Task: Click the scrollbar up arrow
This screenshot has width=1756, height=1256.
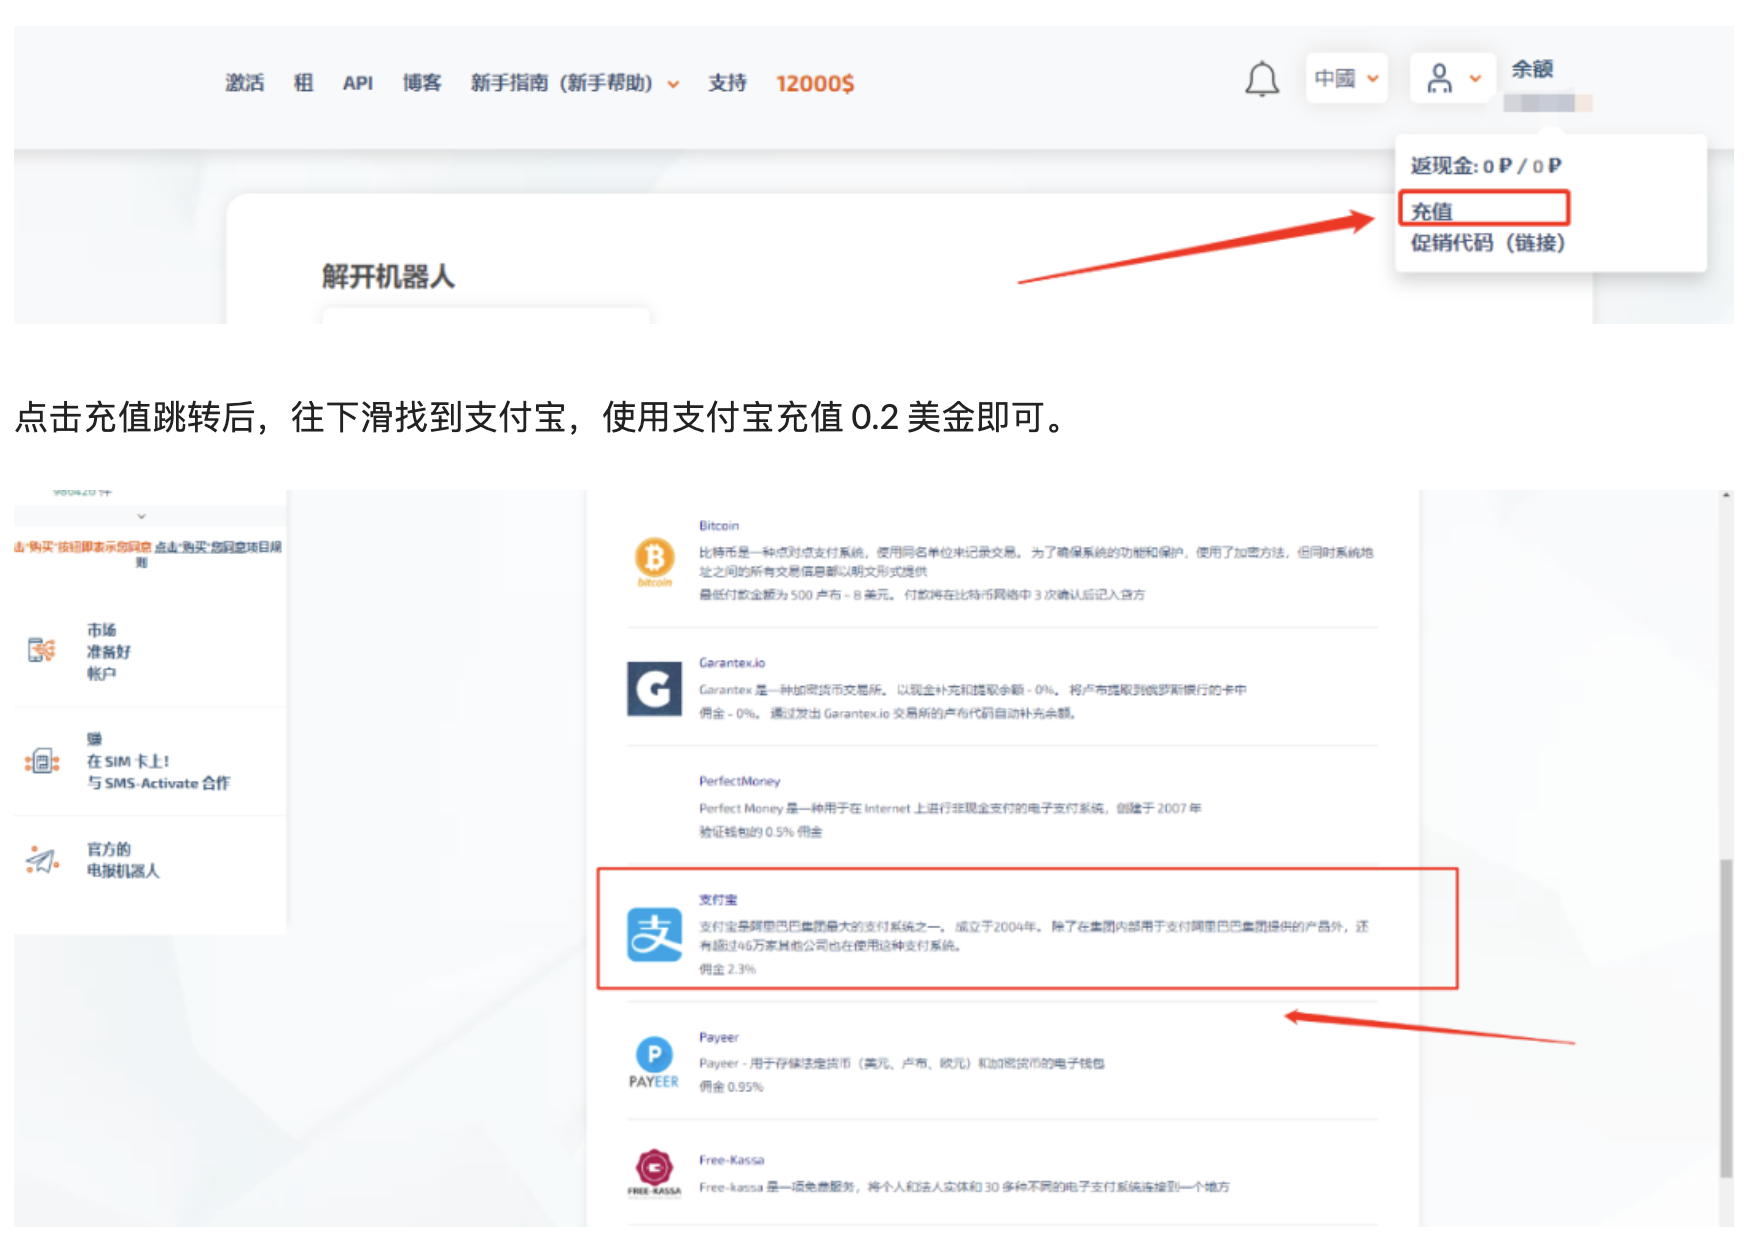Action: point(1727,495)
